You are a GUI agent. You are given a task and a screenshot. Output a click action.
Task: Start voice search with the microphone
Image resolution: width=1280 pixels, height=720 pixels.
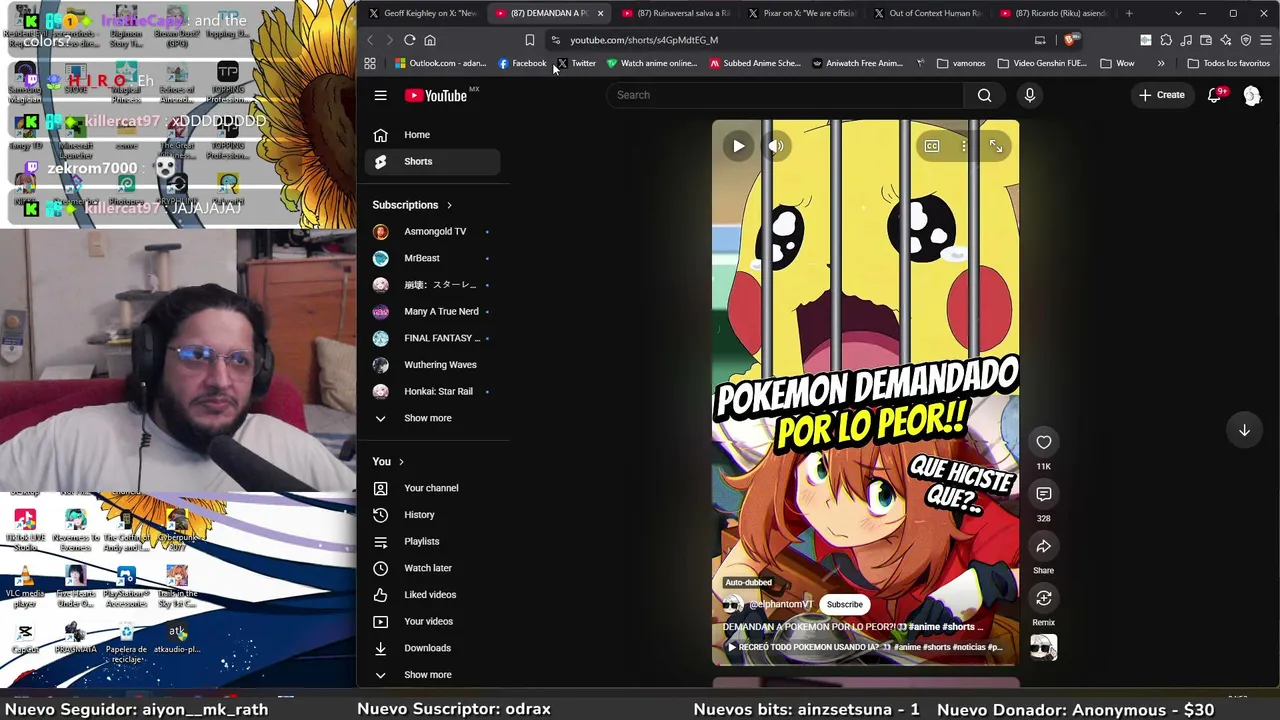click(x=1029, y=95)
